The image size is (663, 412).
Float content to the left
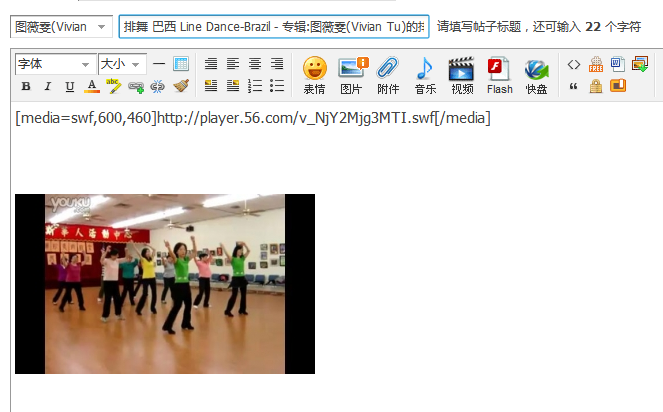click(211, 86)
